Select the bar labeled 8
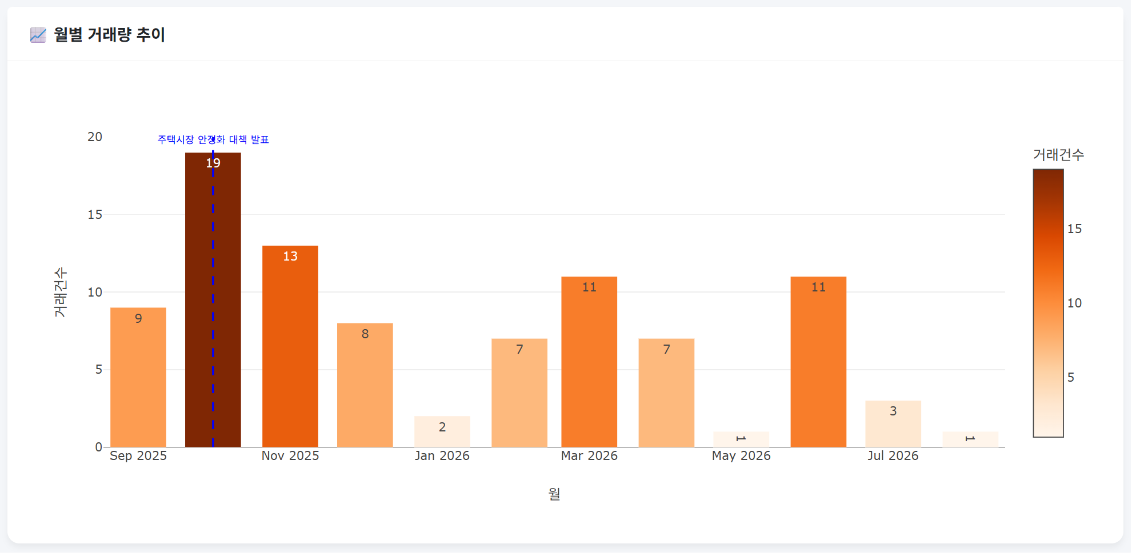The image size is (1131, 553). (365, 385)
